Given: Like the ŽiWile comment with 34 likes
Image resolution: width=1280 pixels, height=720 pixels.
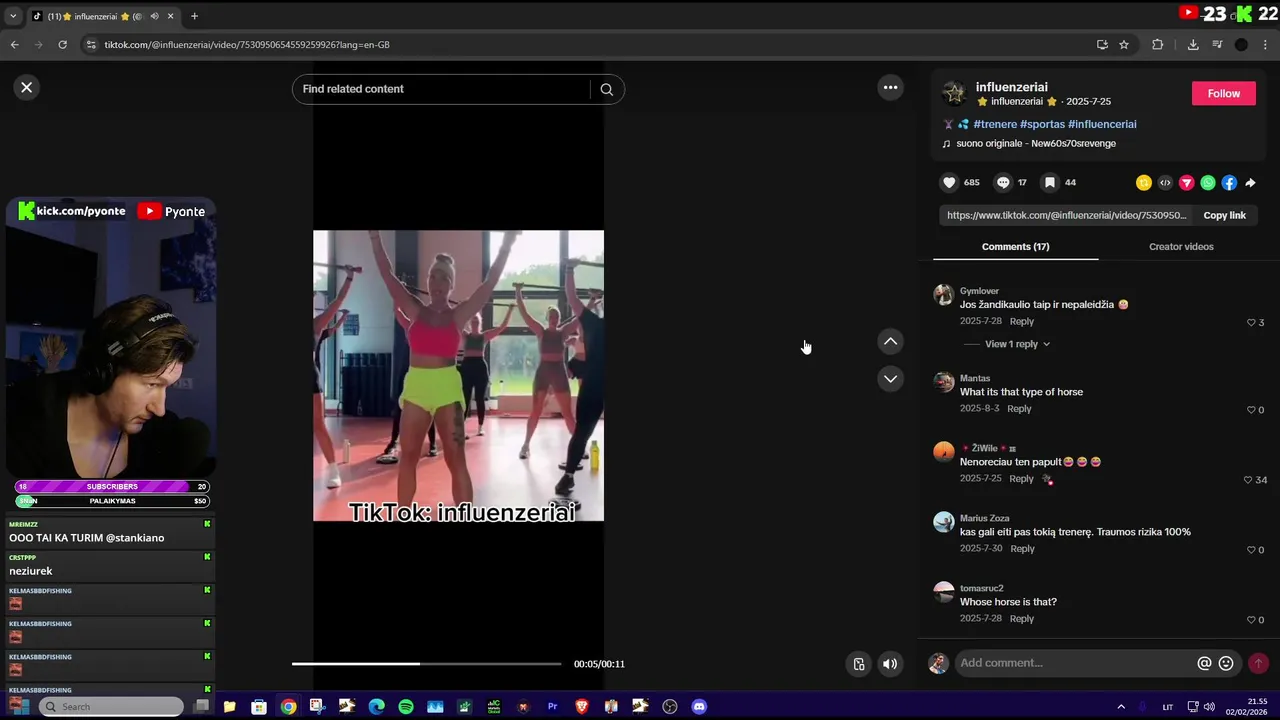Looking at the screenshot, I should coord(1248,480).
